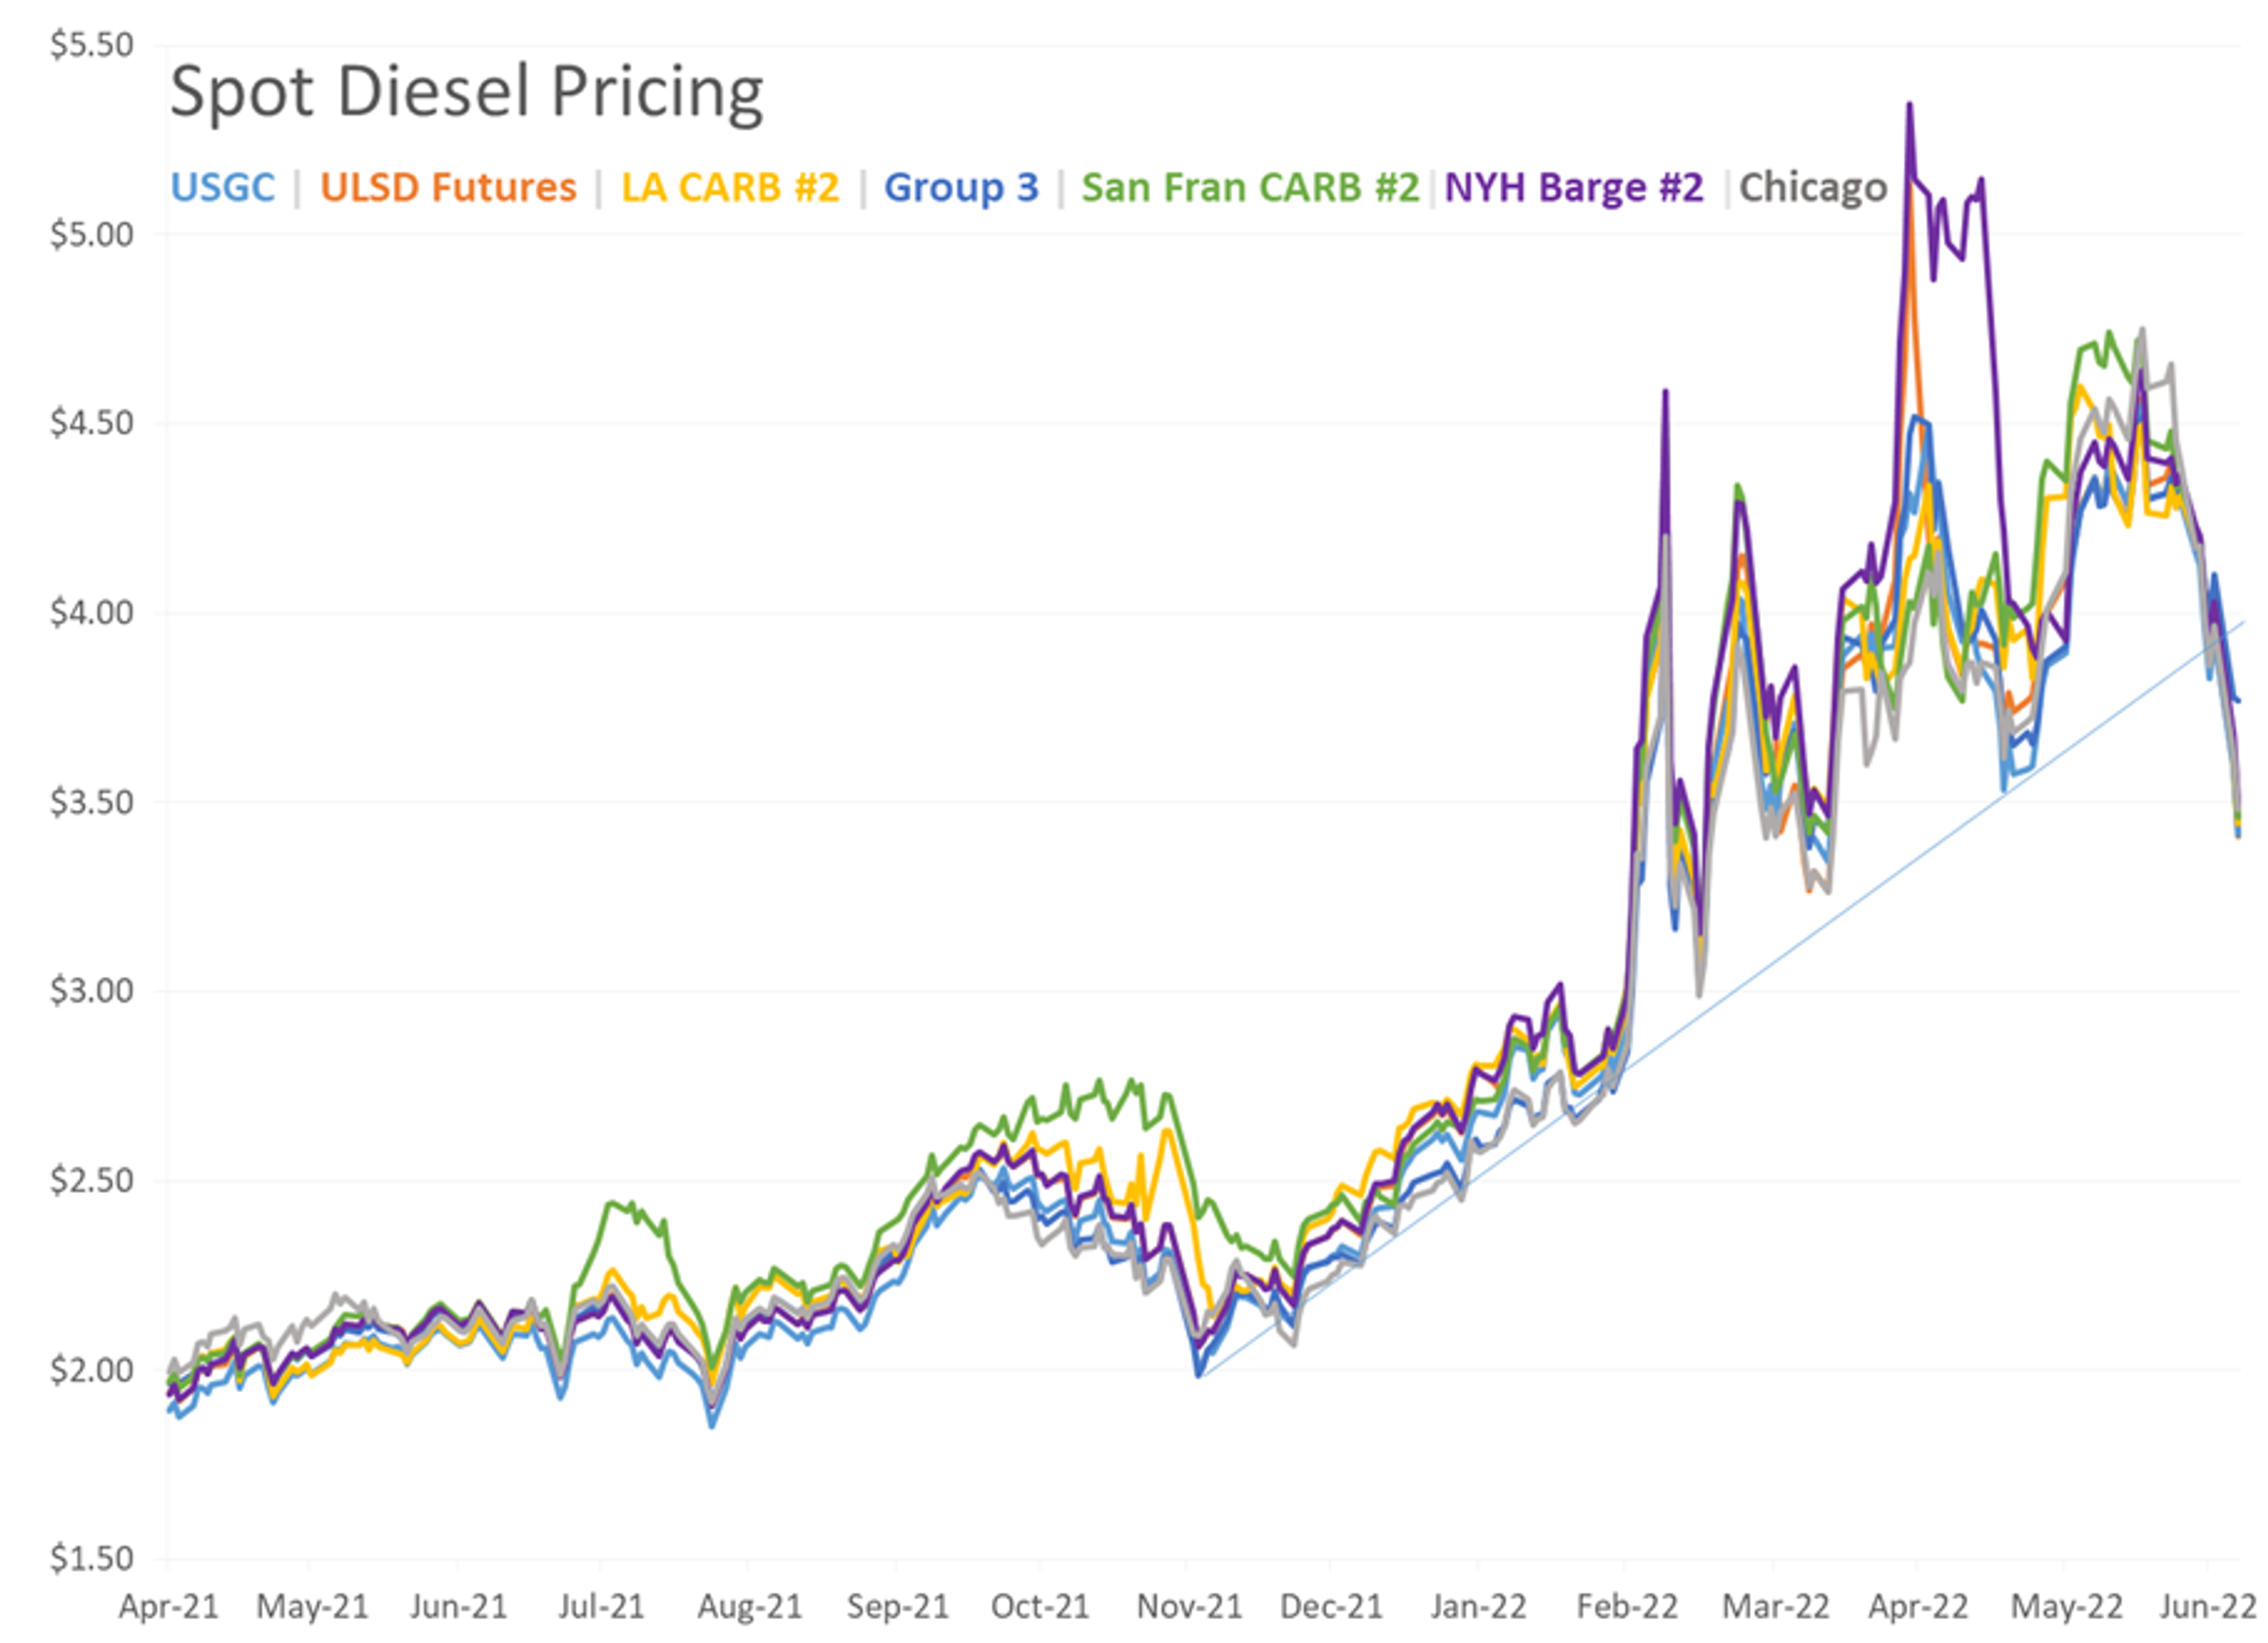Click the 'May-21' x-axis label
This screenshot has width=2268, height=1643.
click(312, 1607)
